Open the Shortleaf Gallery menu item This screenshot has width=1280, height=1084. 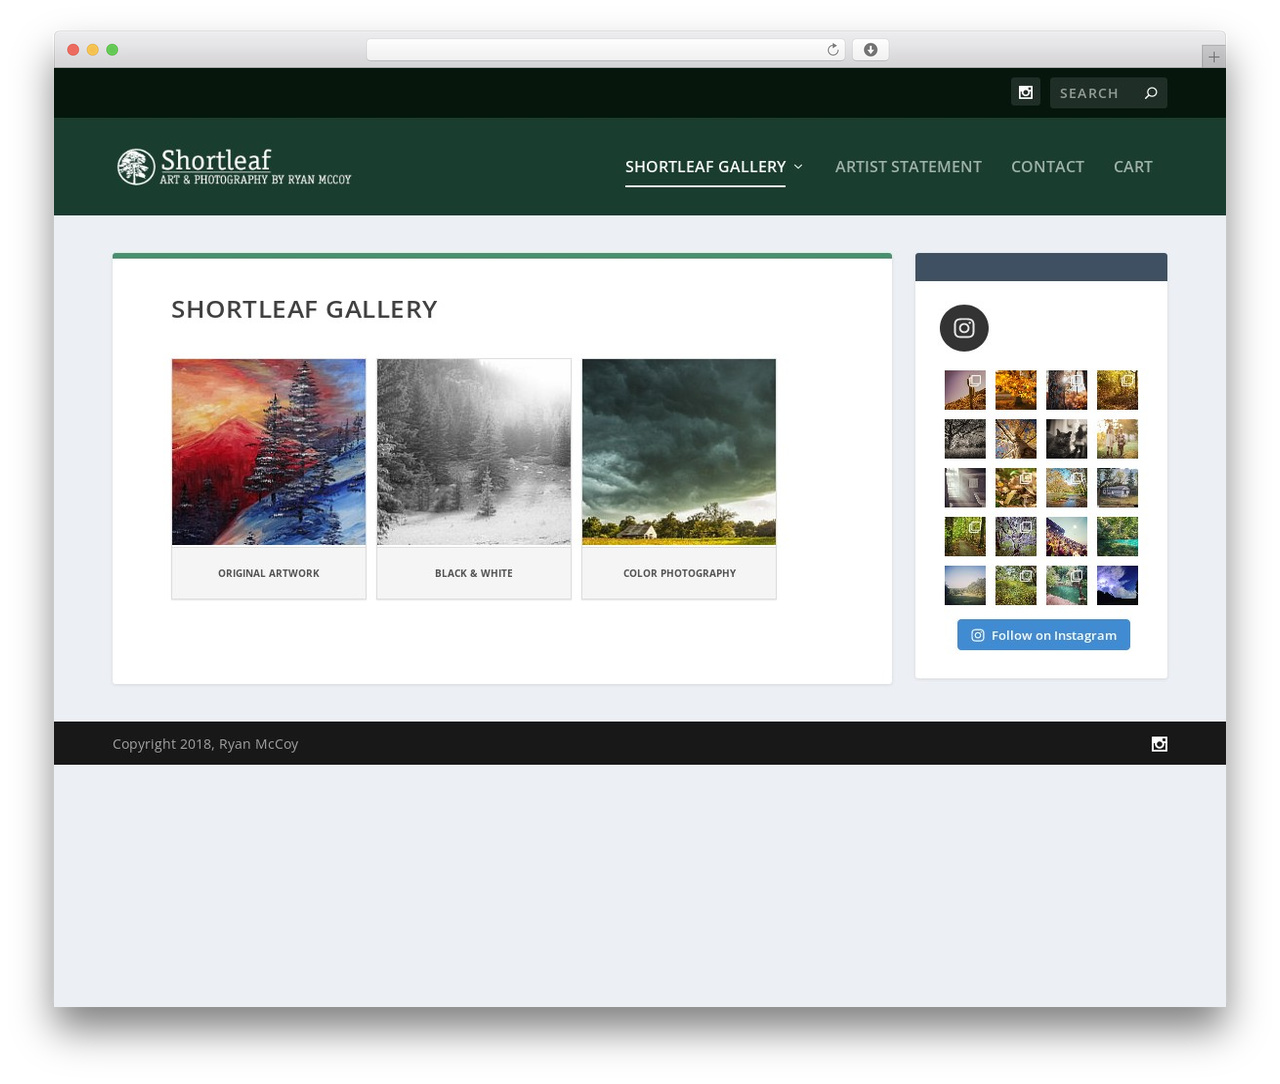tap(705, 167)
